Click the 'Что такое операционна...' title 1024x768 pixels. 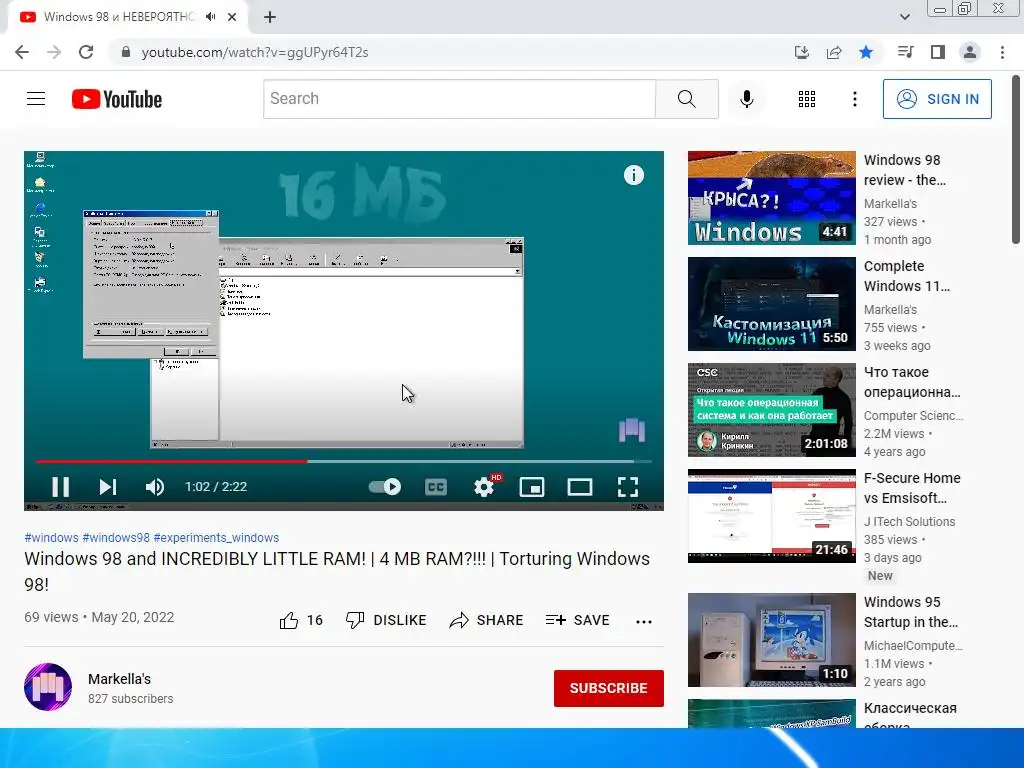click(x=912, y=382)
